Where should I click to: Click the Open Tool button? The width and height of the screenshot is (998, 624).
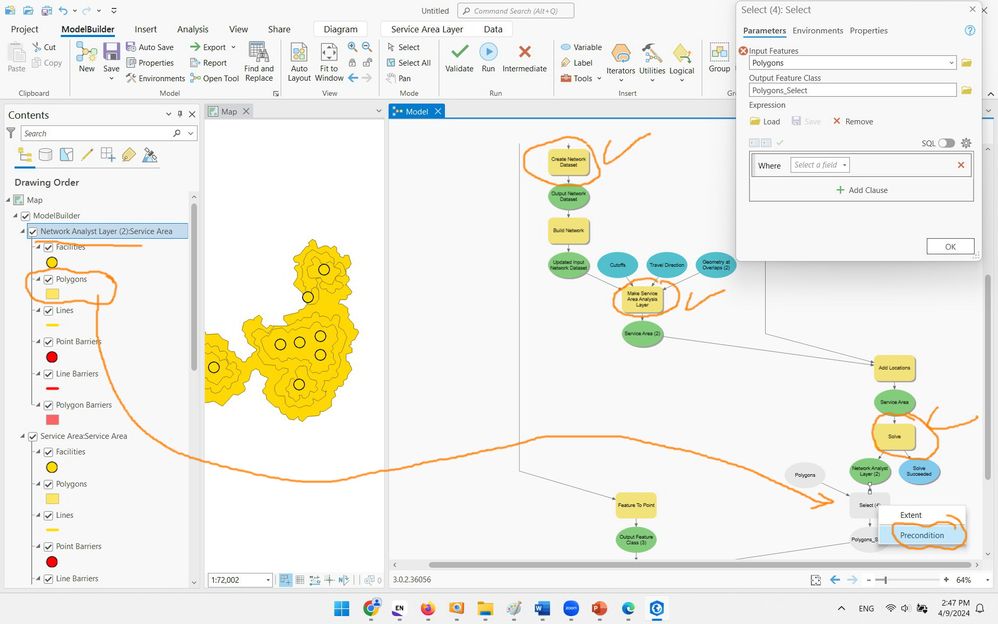(x=214, y=78)
